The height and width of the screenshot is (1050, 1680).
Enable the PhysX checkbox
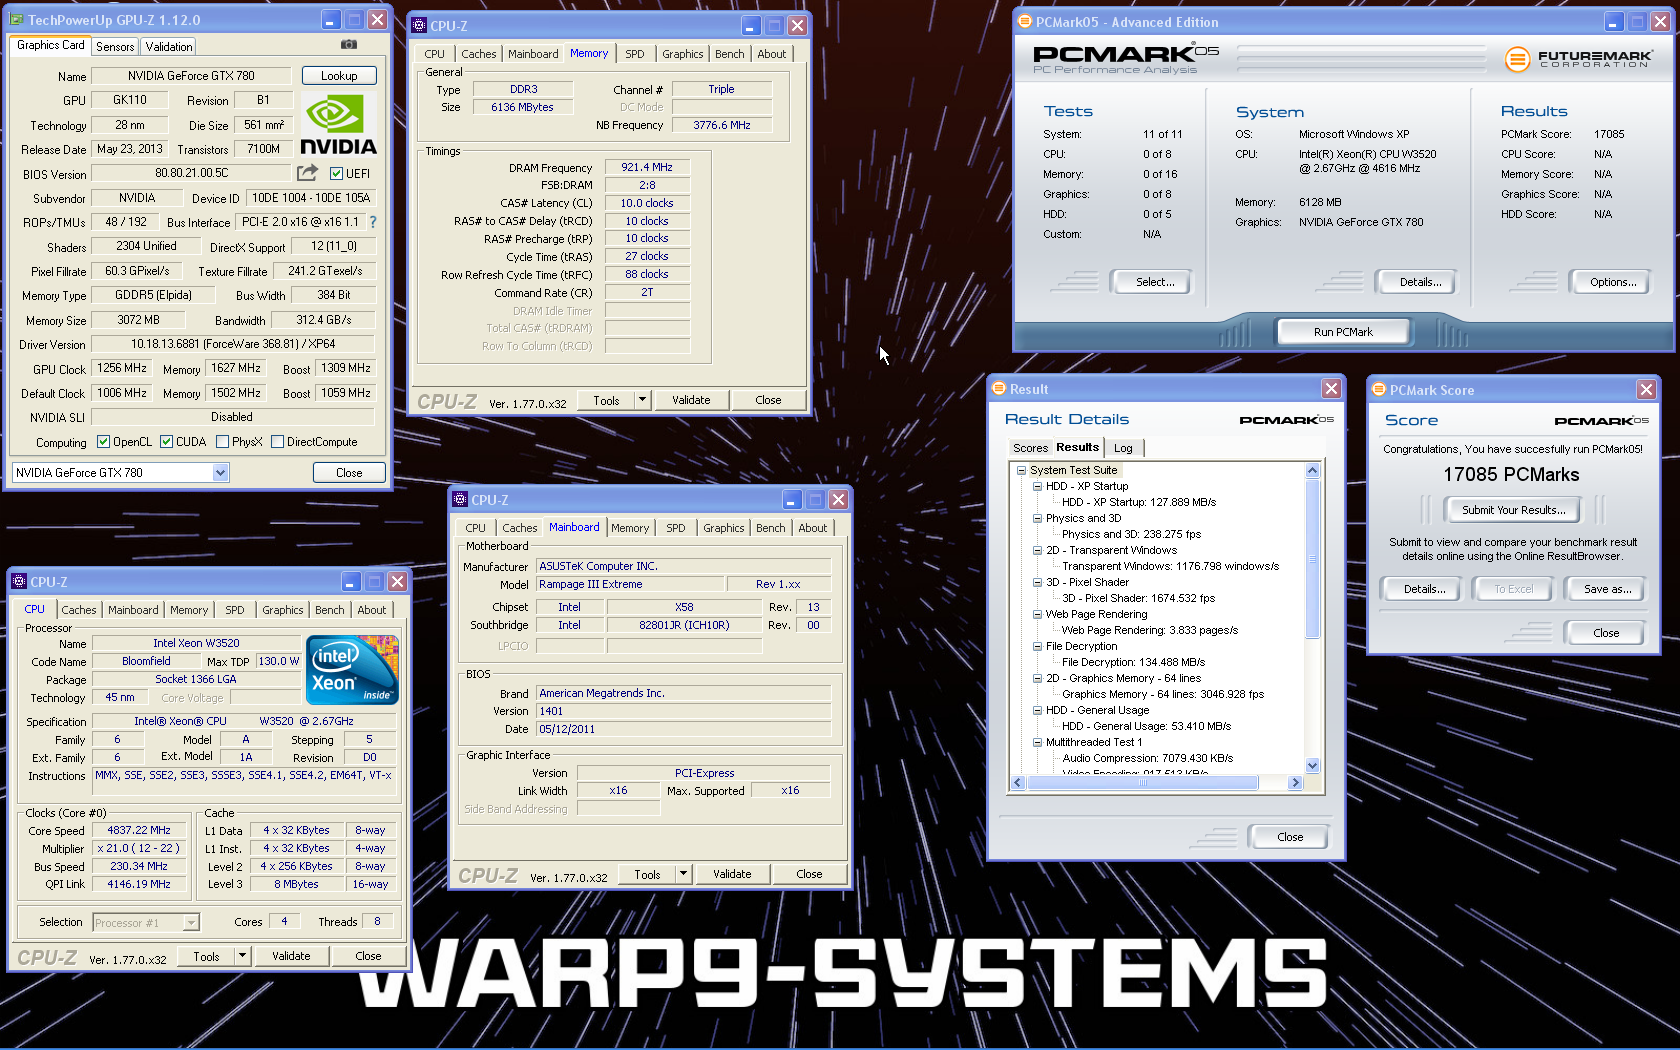(x=222, y=442)
